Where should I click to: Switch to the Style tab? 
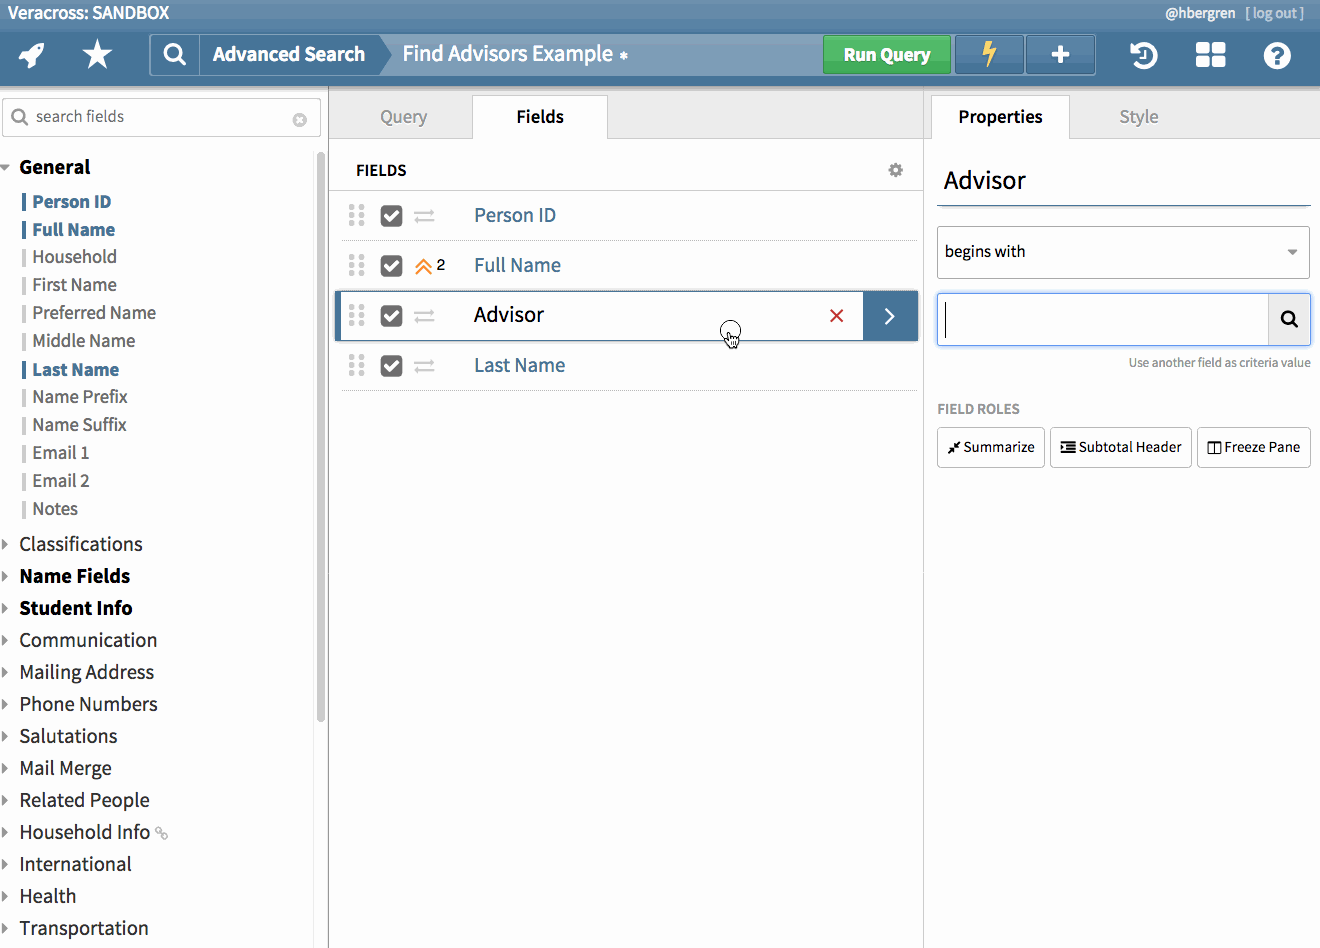(x=1138, y=117)
